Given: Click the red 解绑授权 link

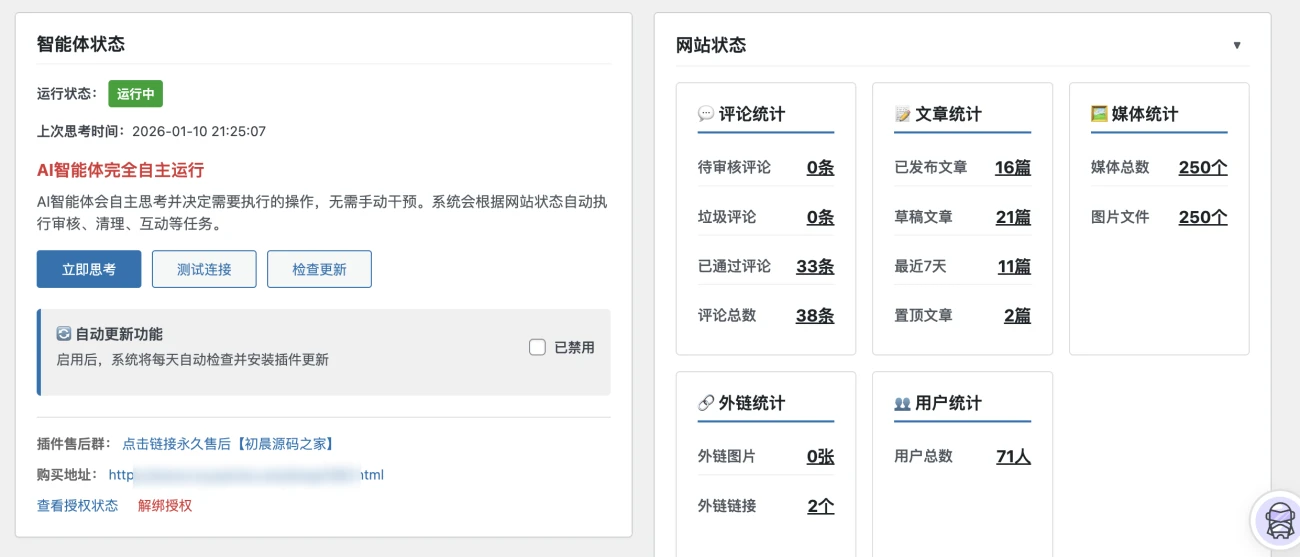Looking at the screenshot, I should tap(165, 506).
